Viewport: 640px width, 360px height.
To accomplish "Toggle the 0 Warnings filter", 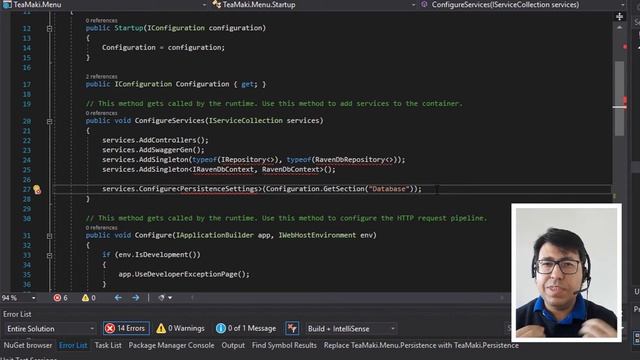I will pyautogui.click(x=180, y=328).
